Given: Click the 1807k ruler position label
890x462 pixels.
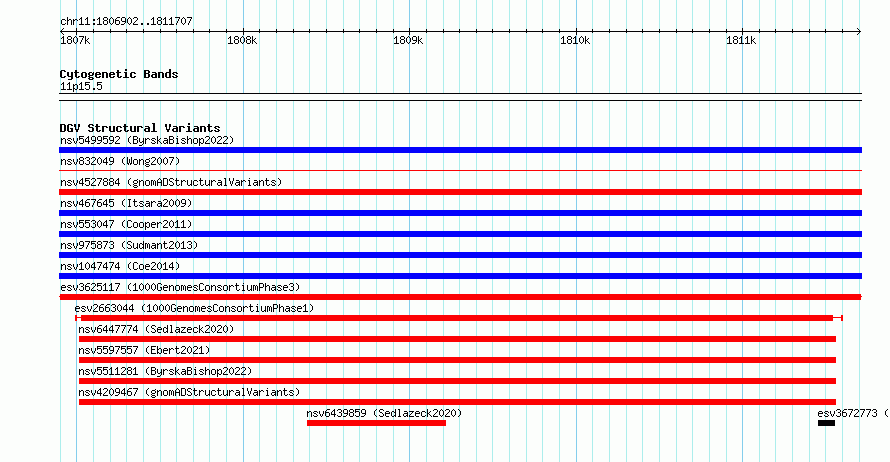Looking at the screenshot, I should (75, 40).
